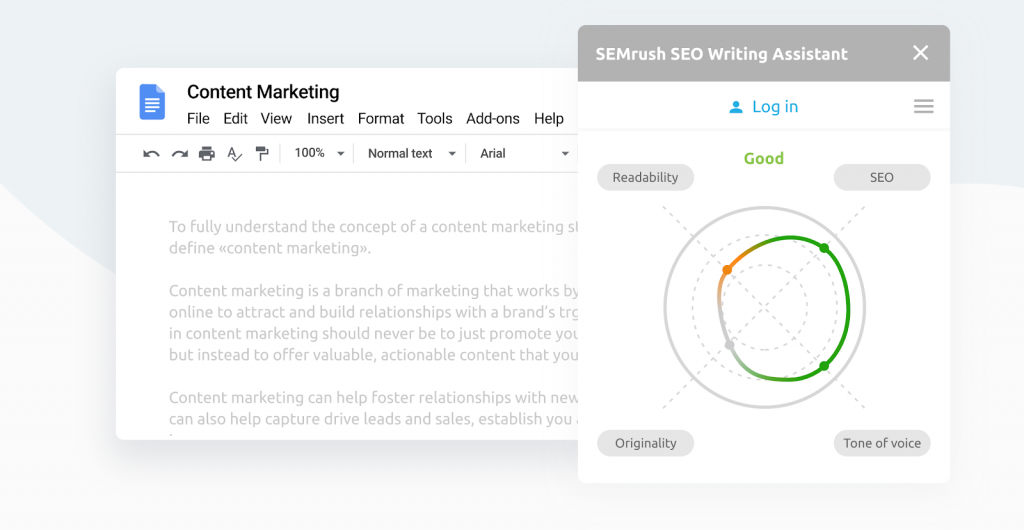Select the Readability pill button

(x=645, y=177)
